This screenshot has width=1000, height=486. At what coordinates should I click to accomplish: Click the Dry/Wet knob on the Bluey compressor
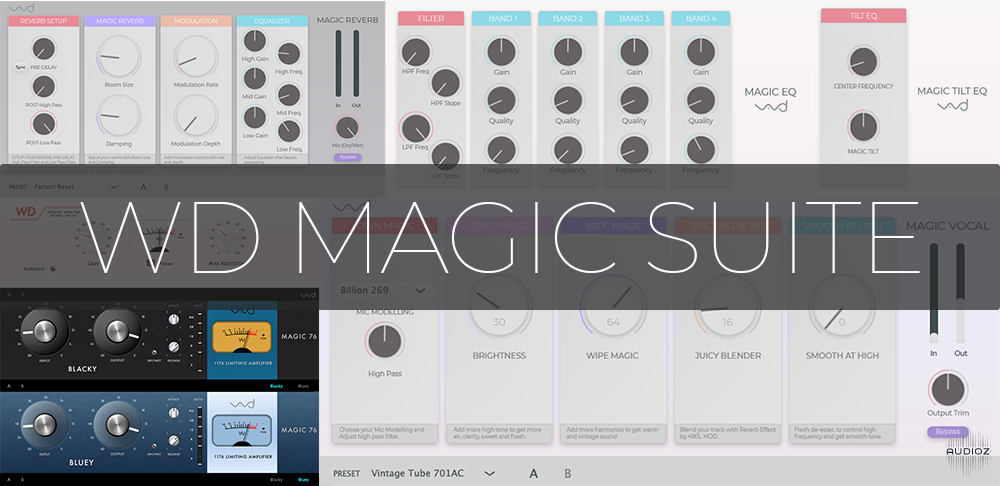pos(154,446)
